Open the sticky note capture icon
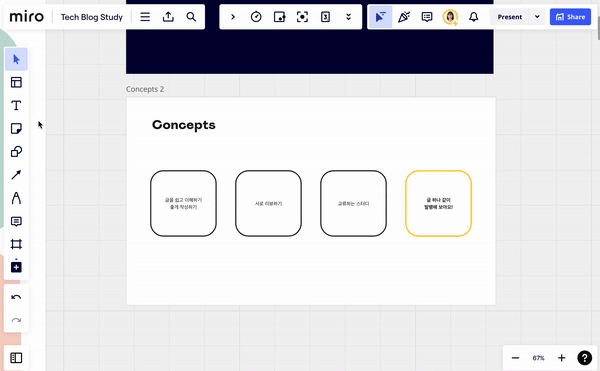The image size is (600, 371). pyautogui.click(x=279, y=17)
